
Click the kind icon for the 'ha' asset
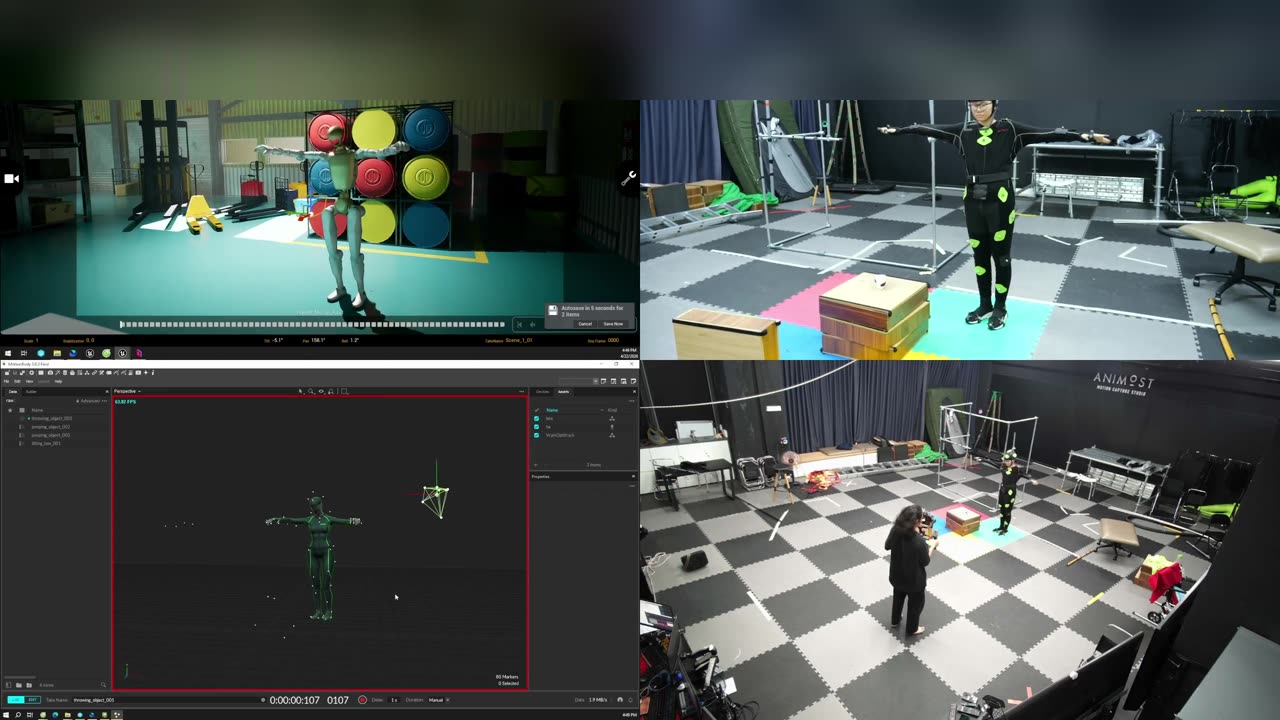(612, 427)
